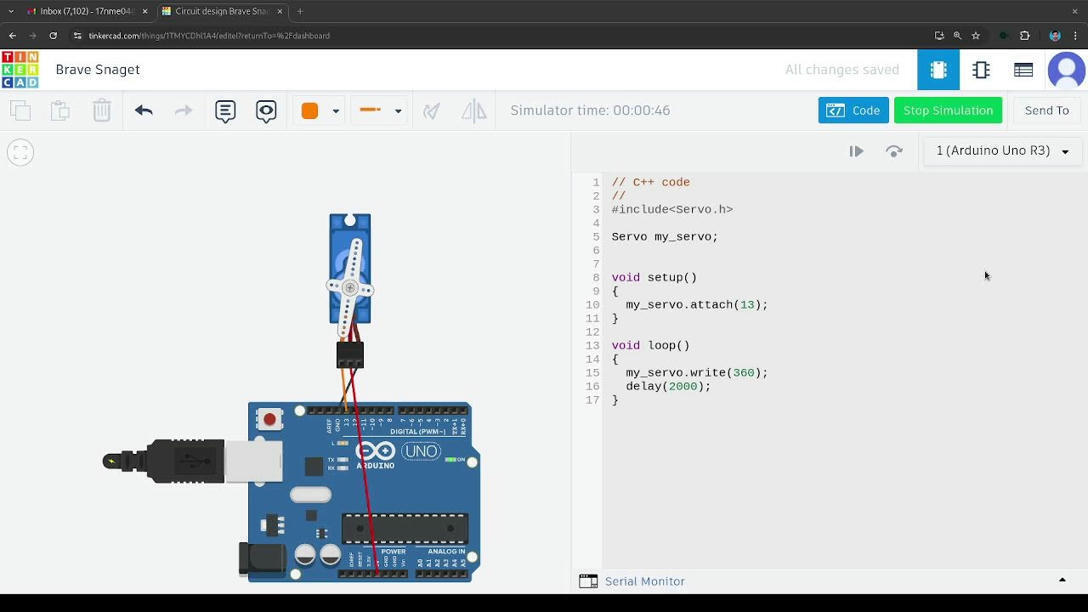Undo the last action
The height and width of the screenshot is (612, 1088).
(144, 111)
